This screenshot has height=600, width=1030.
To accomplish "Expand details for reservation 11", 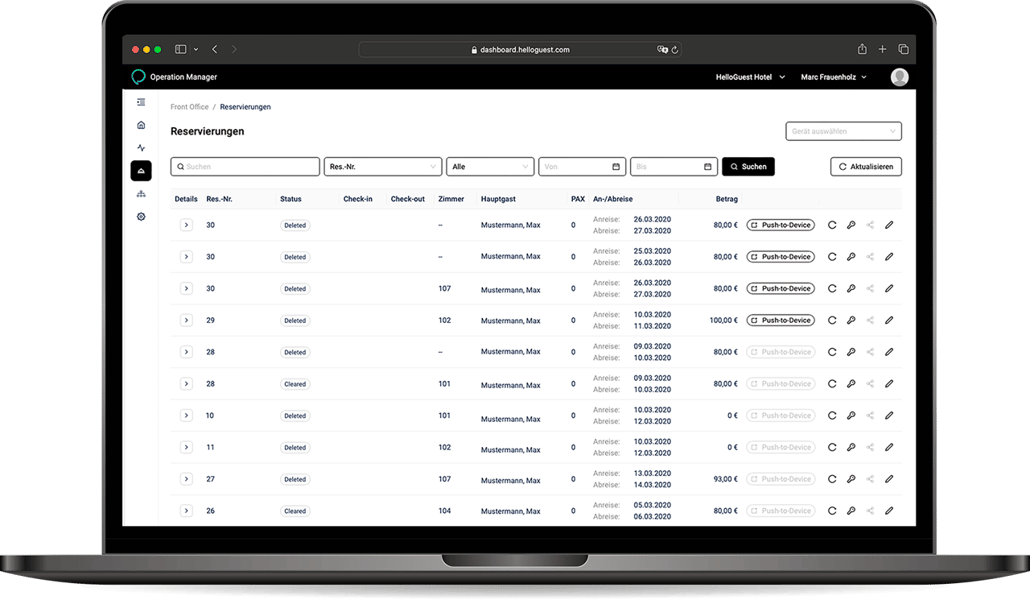I will pyautogui.click(x=187, y=448).
